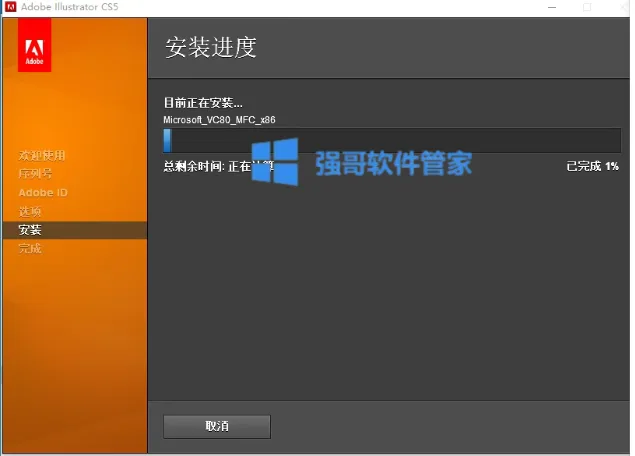Click the 目前正在安装... label
This screenshot has height=456, width=635.
(203, 103)
